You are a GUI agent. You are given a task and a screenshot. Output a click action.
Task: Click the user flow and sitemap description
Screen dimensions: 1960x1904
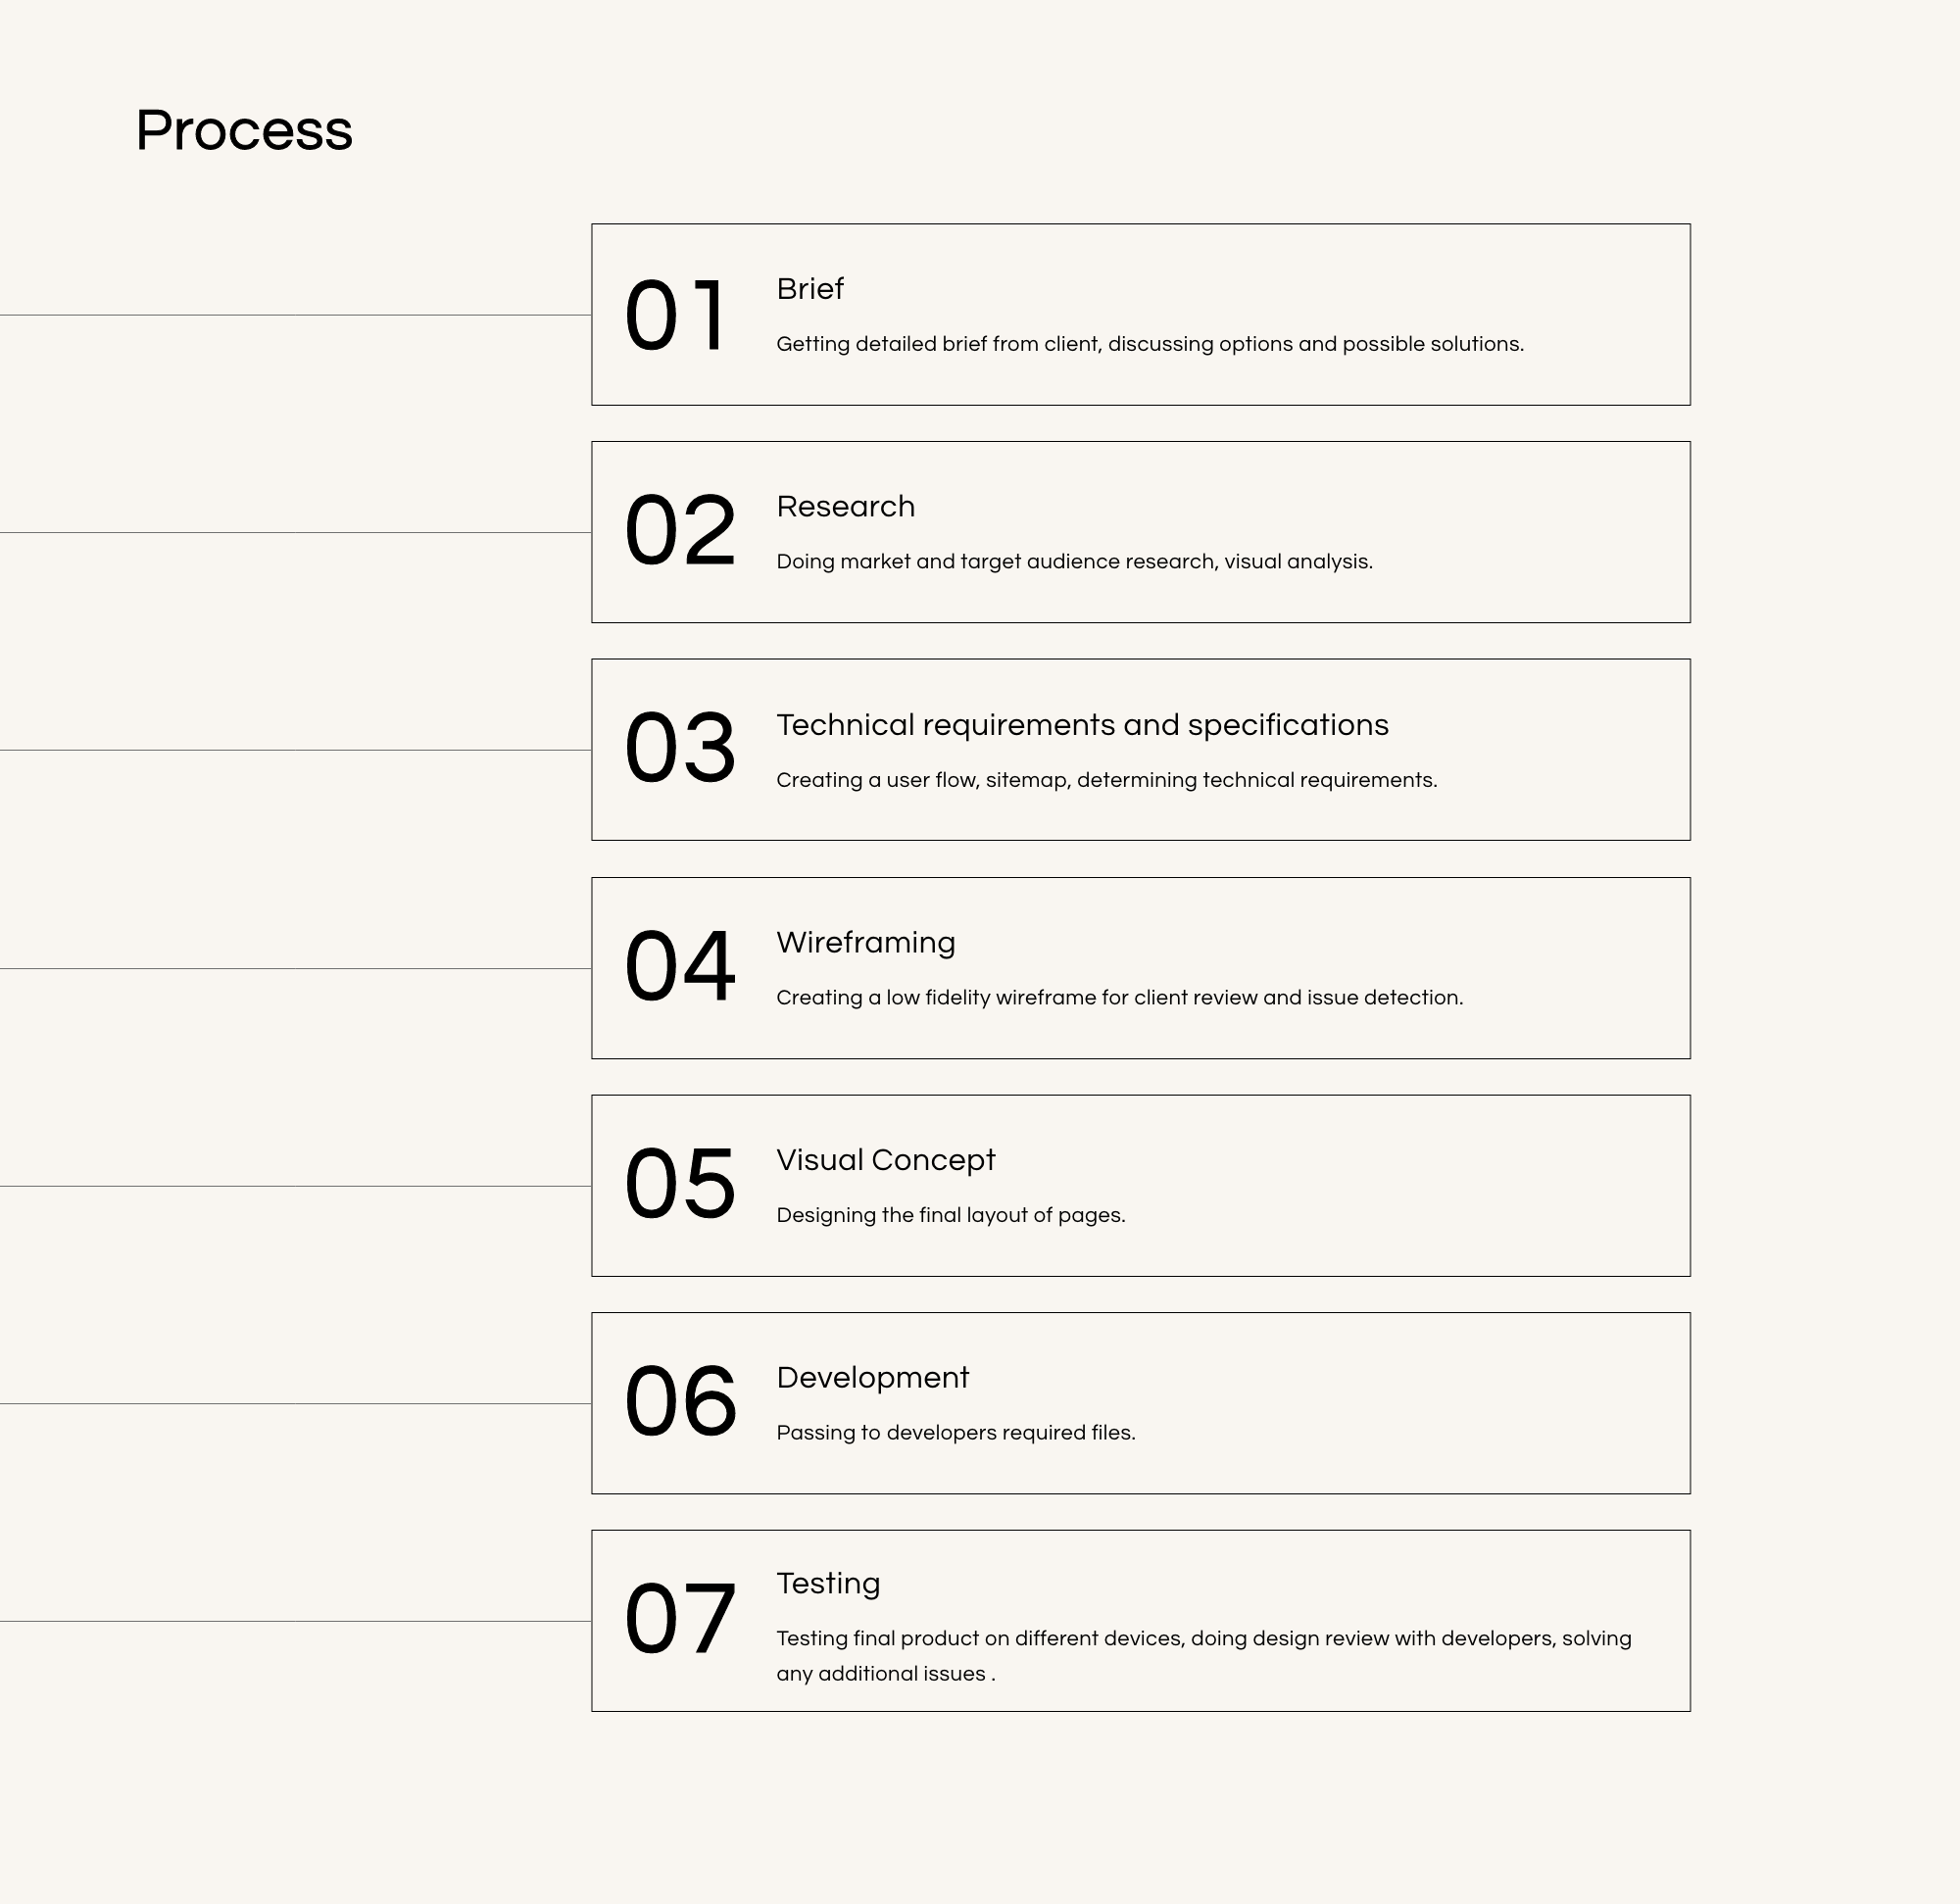[x=1107, y=780]
